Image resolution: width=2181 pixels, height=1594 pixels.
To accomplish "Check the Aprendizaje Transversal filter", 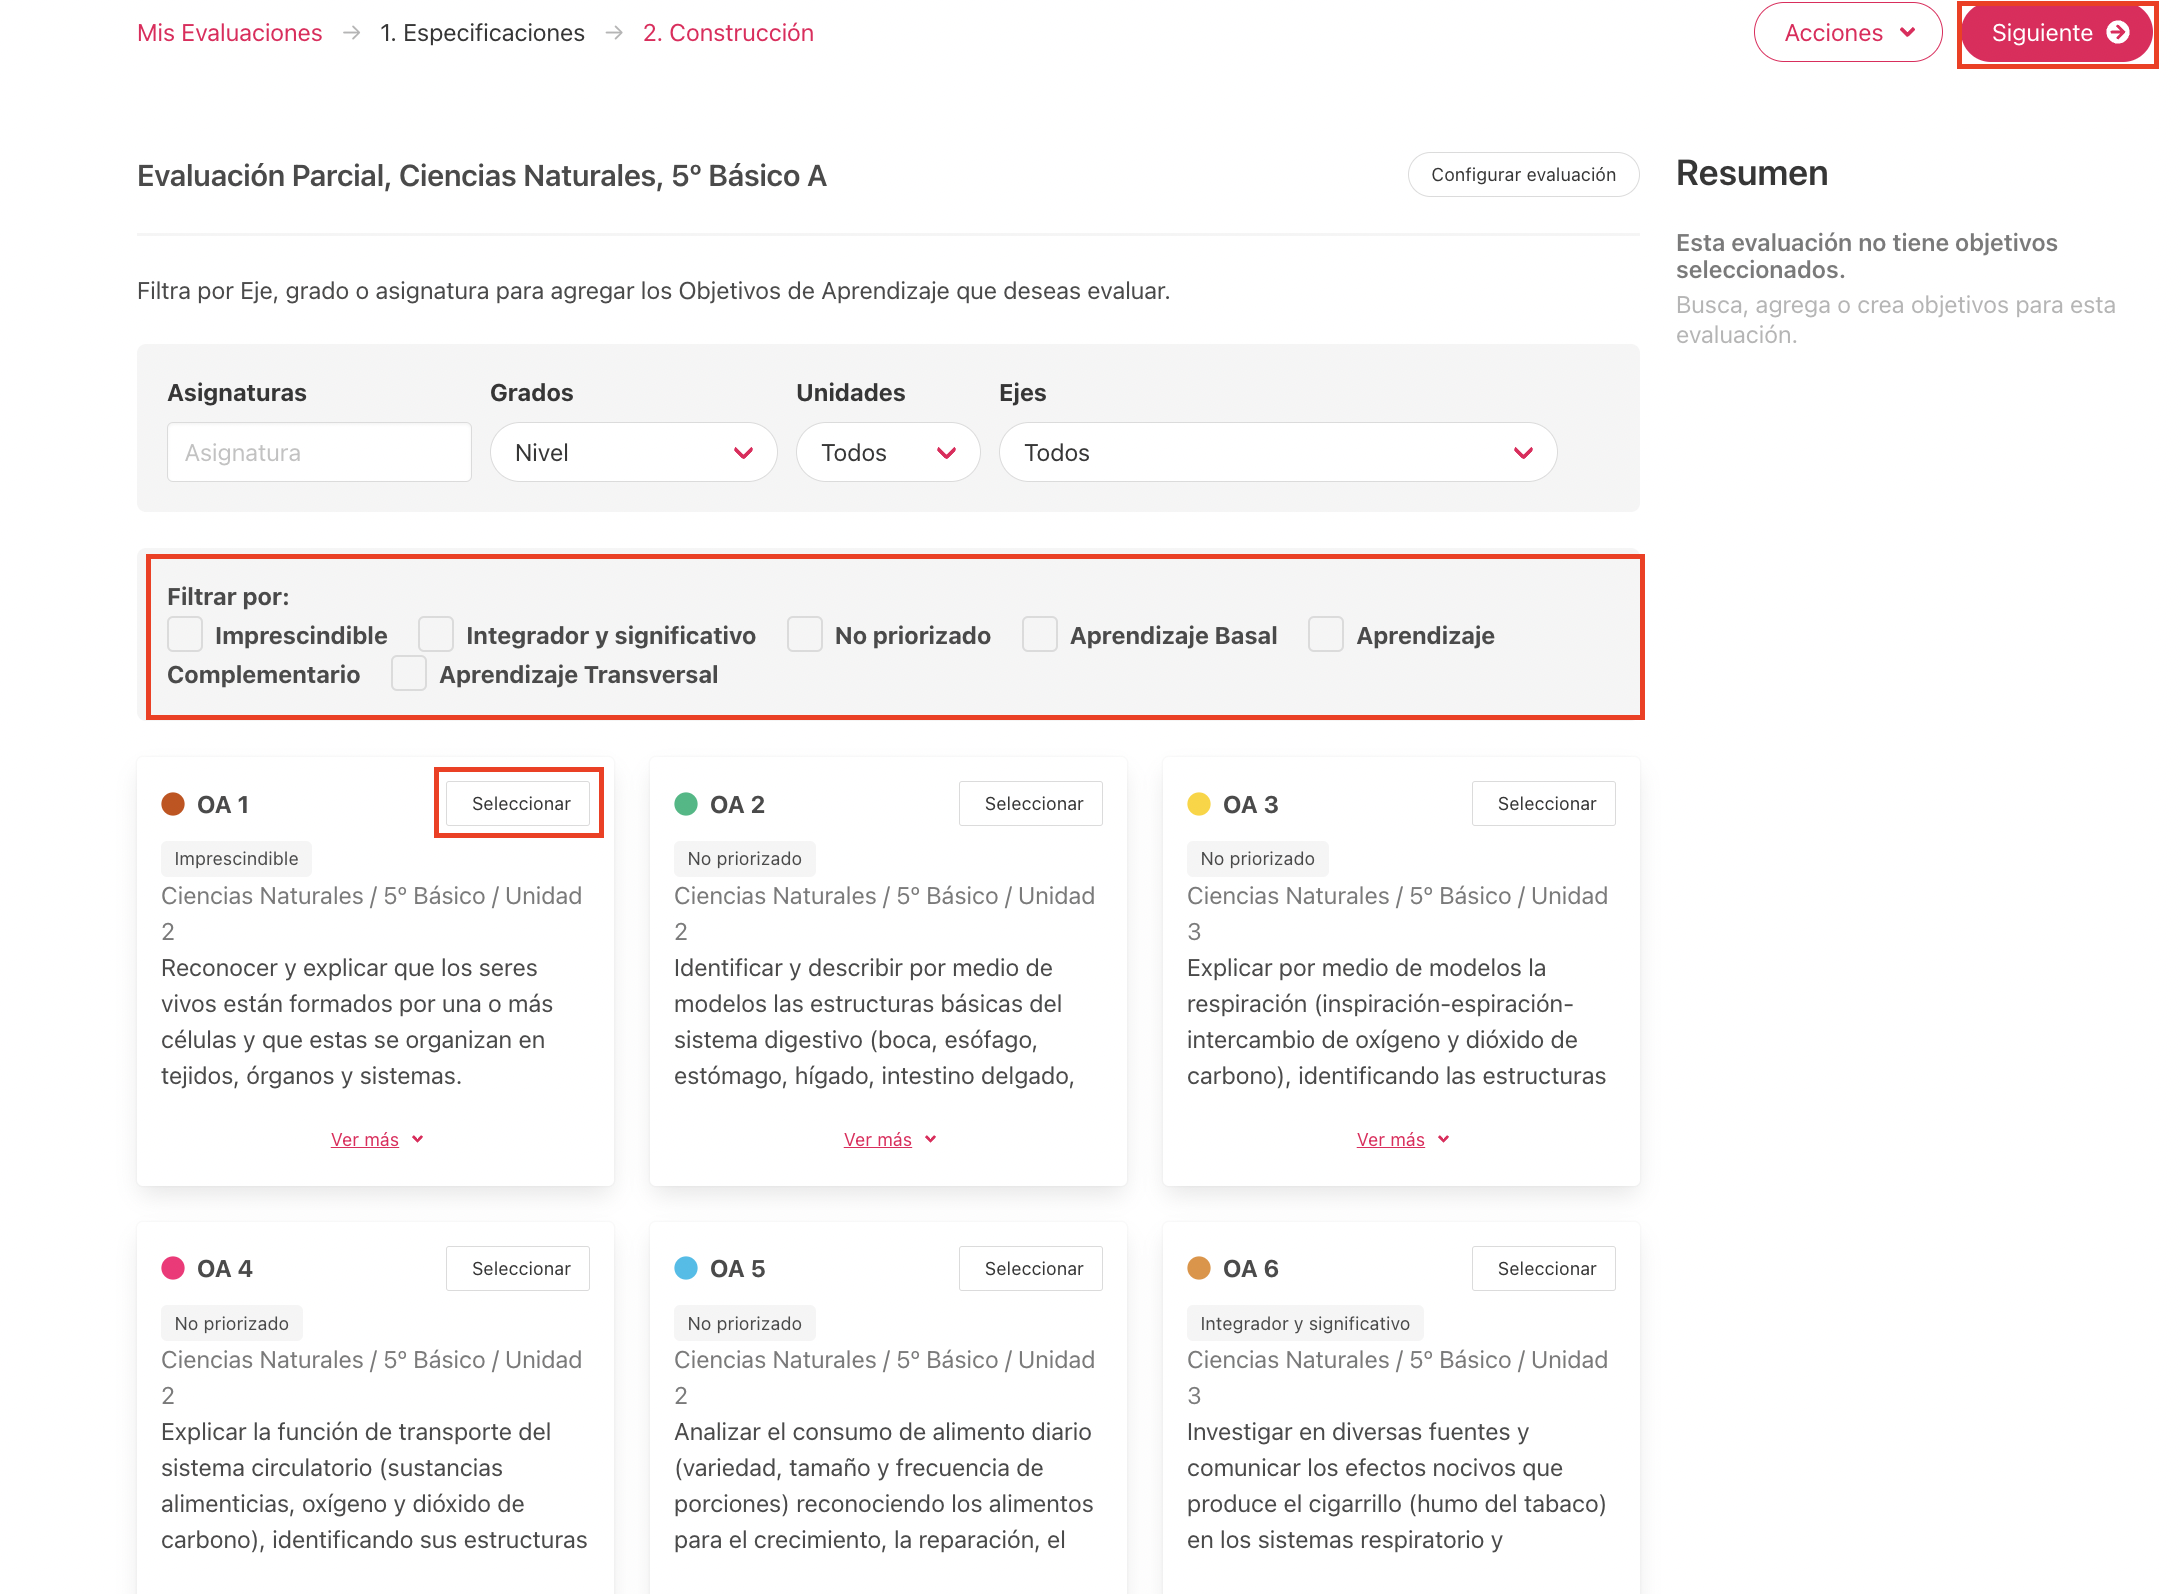I will tap(409, 673).
